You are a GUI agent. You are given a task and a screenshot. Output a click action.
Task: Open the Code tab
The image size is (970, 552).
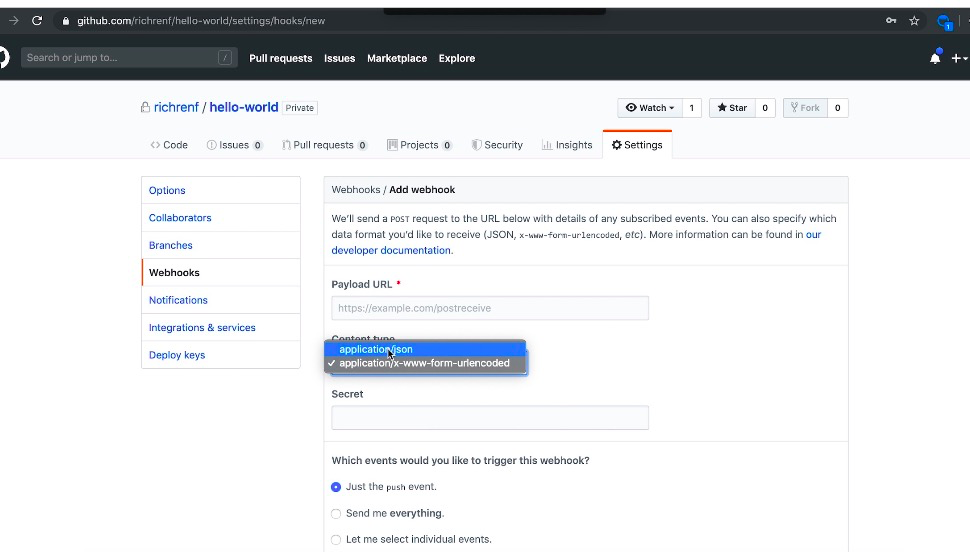point(169,145)
